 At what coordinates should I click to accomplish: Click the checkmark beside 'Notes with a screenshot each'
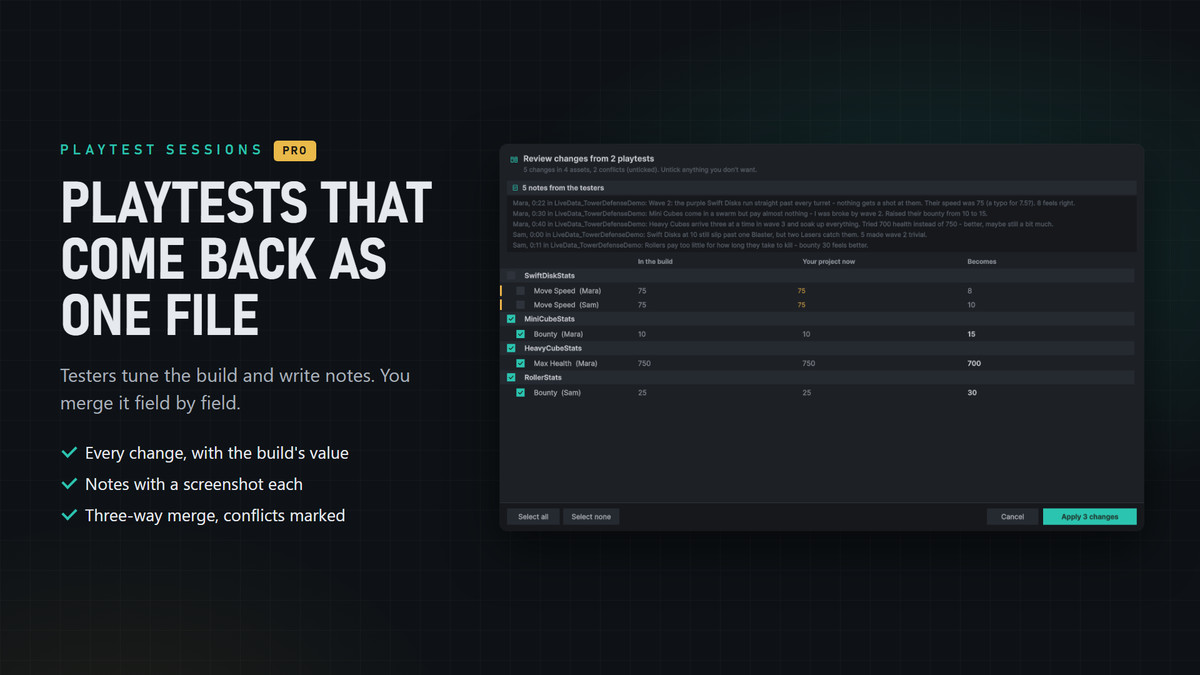coord(69,484)
